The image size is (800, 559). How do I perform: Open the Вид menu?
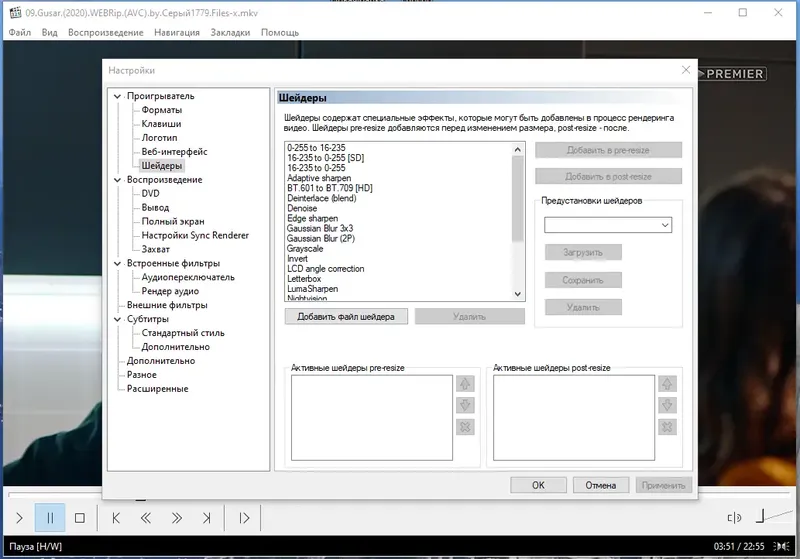click(x=49, y=33)
